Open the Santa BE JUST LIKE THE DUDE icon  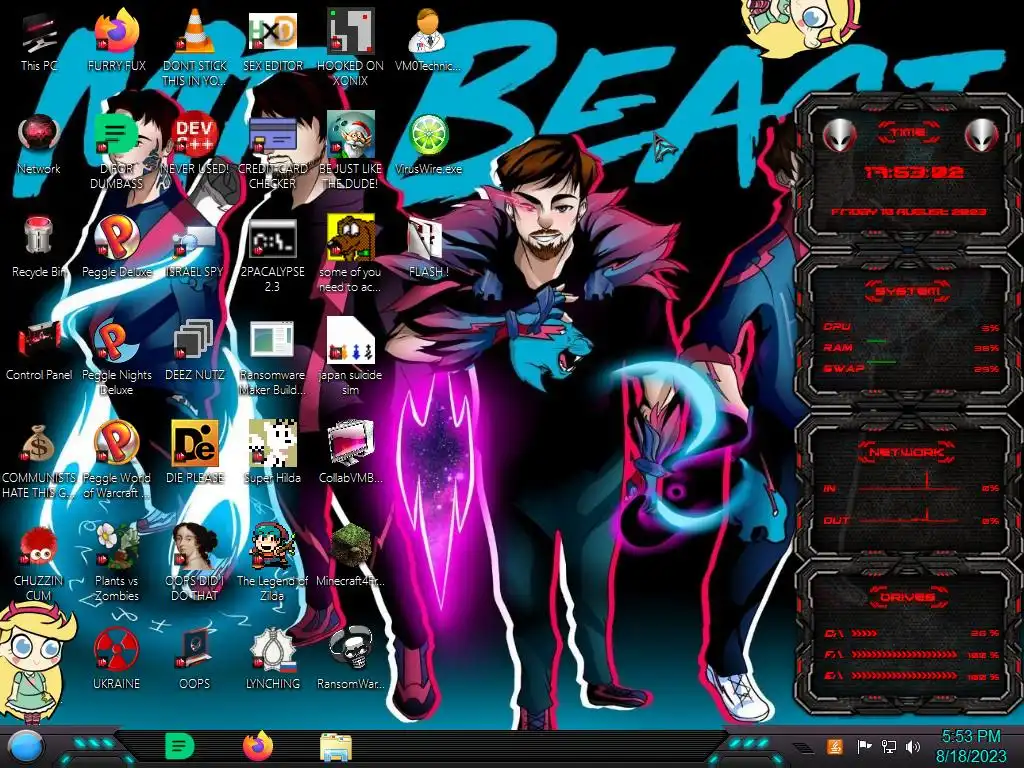point(350,152)
